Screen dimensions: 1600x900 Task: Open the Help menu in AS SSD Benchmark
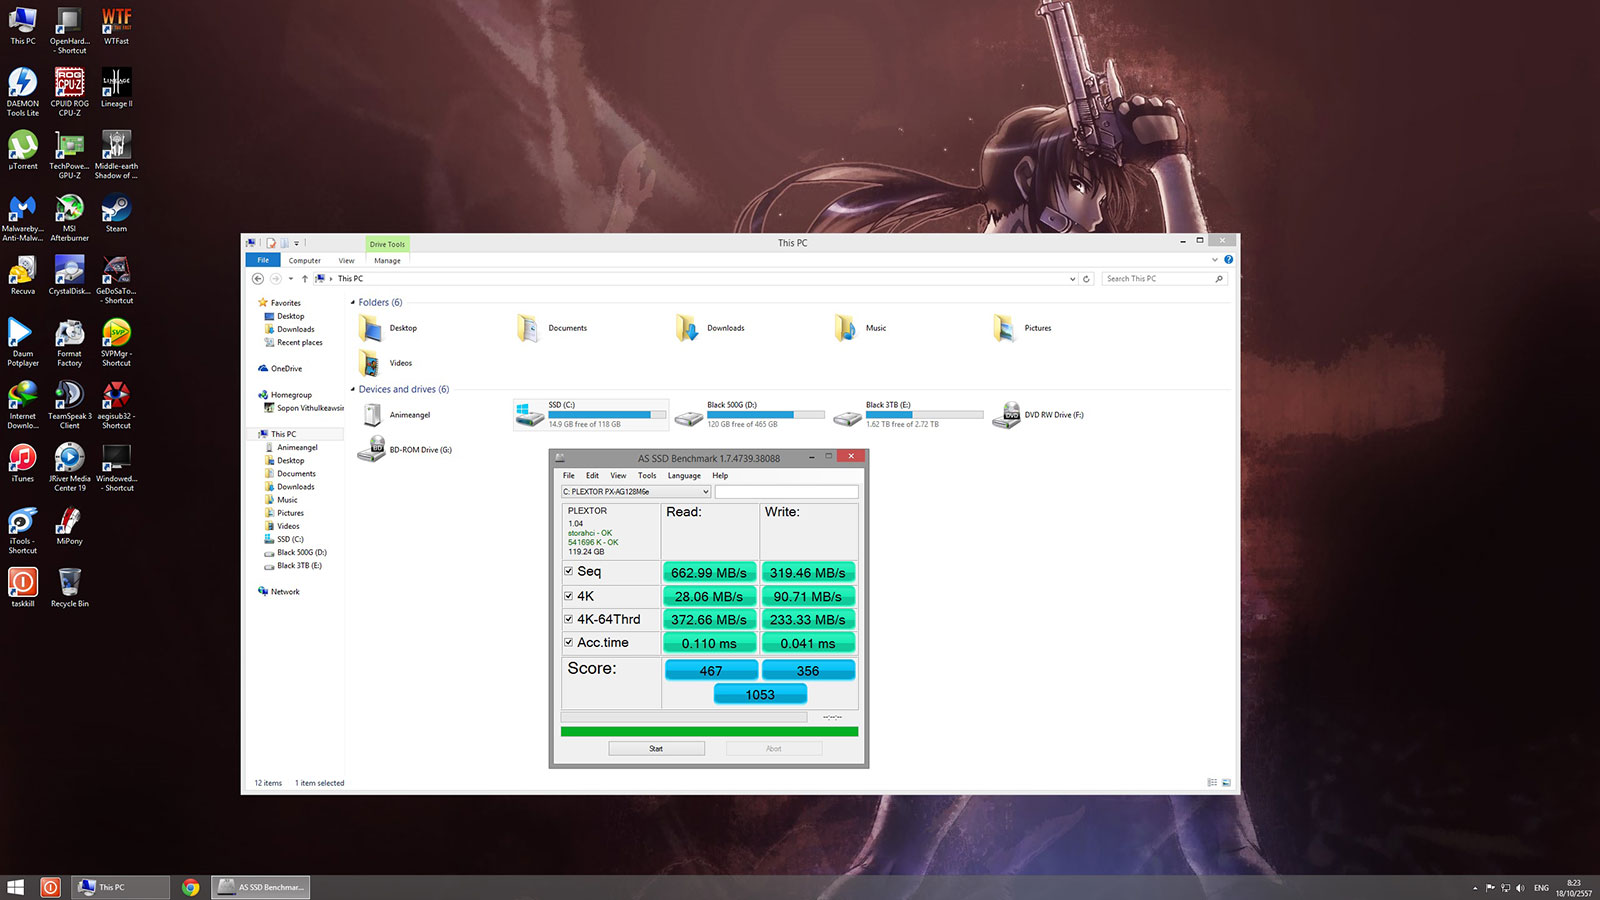720,476
